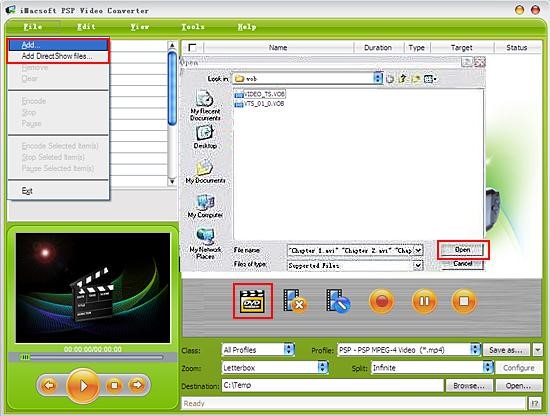Viewport: 550px width, 416px height.
Task: Click the film edit/clip tool icon
Action: [x=338, y=301]
